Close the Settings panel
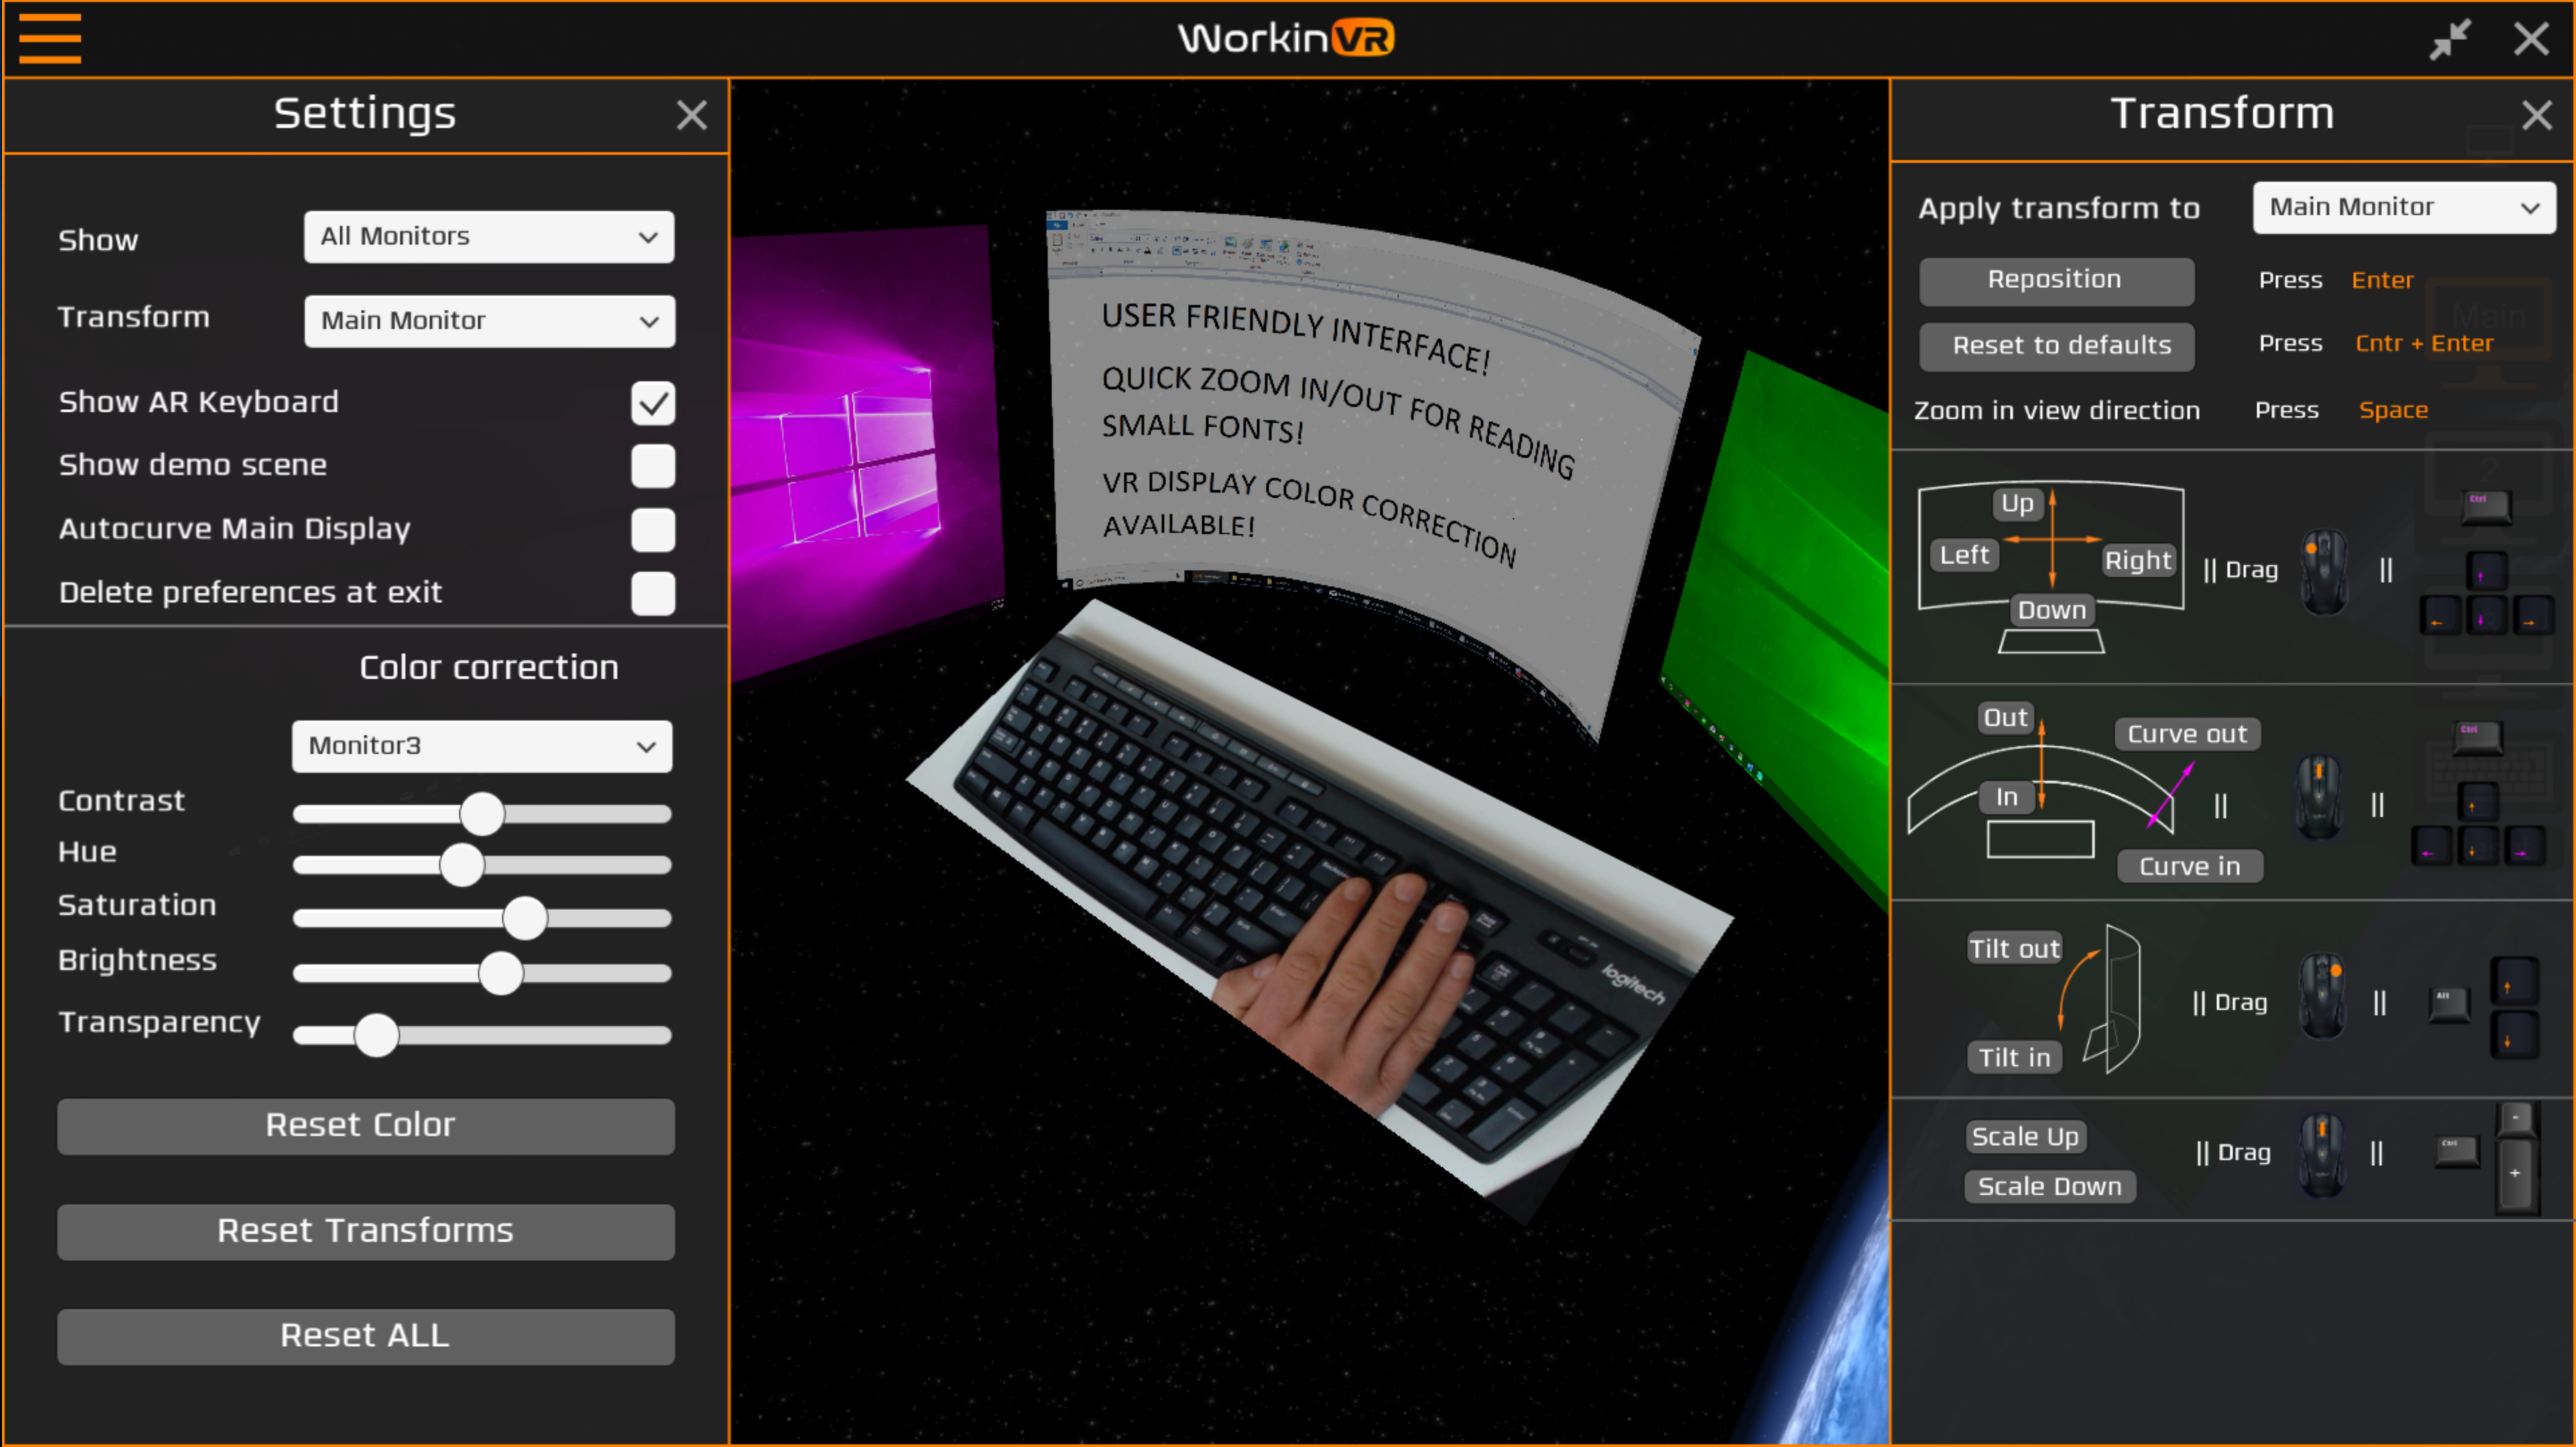Image resolution: width=2576 pixels, height=1447 pixels. click(692, 115)
